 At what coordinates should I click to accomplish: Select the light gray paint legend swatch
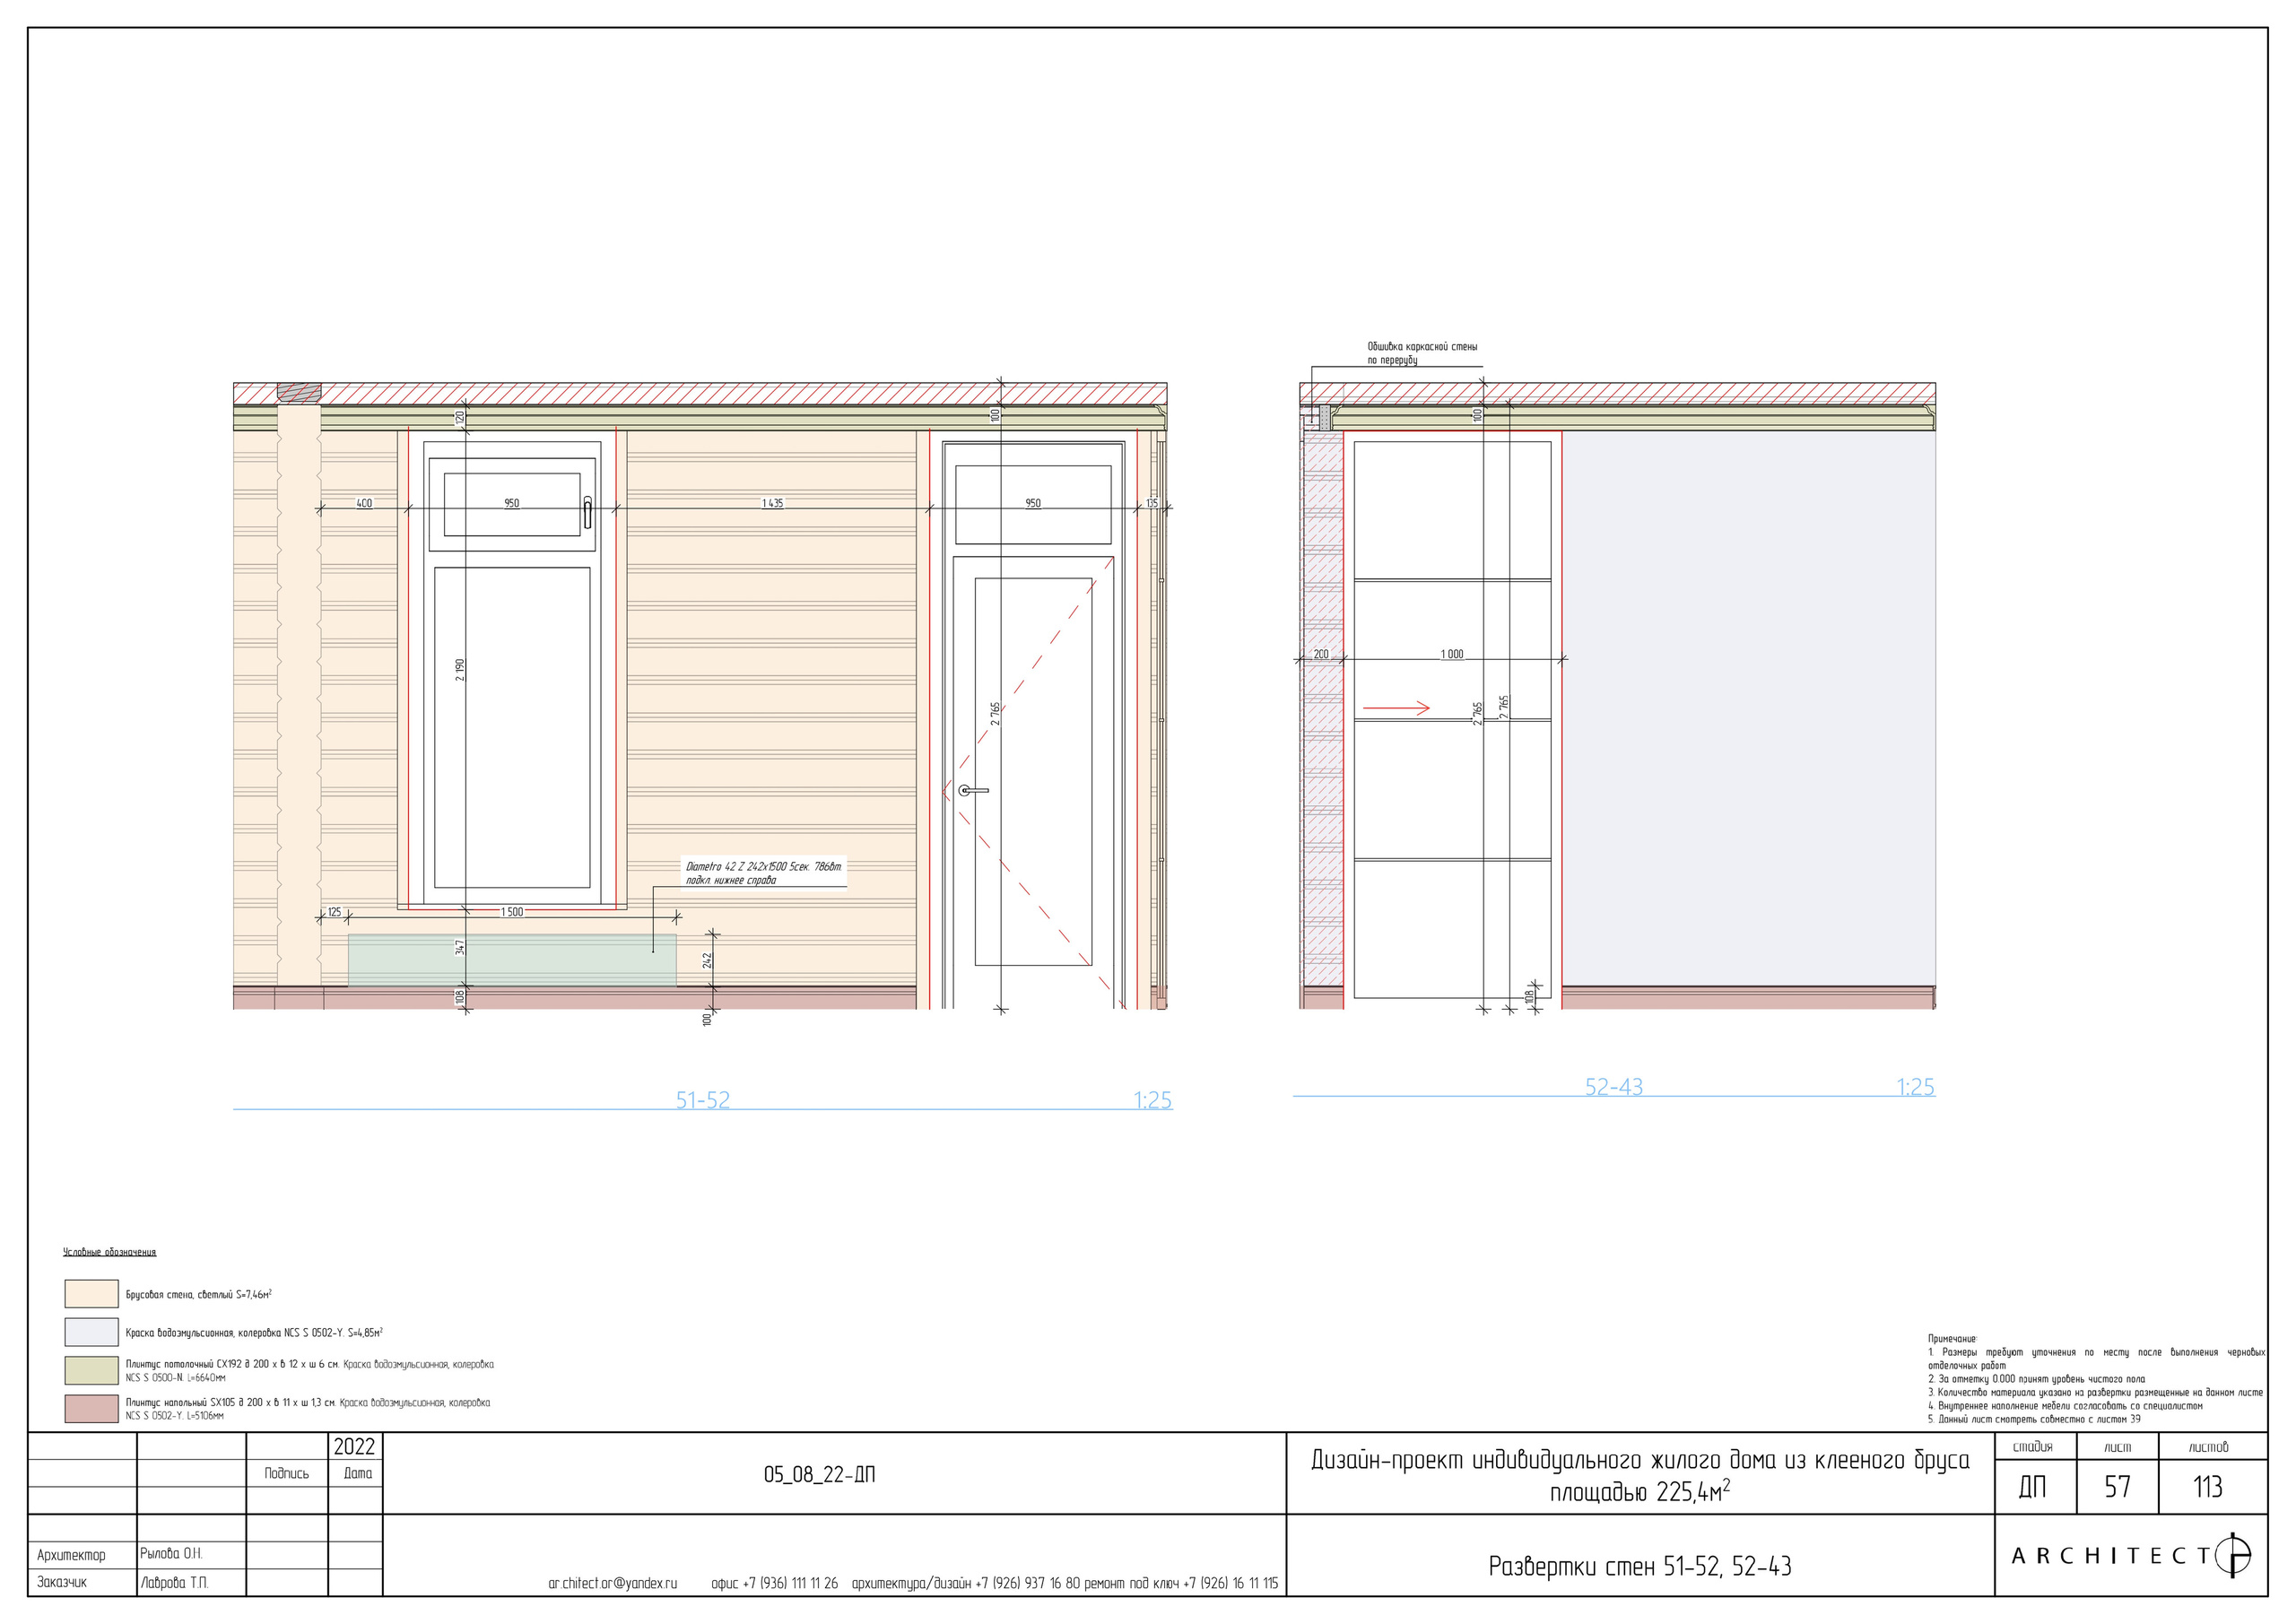tap(91, 1332)
